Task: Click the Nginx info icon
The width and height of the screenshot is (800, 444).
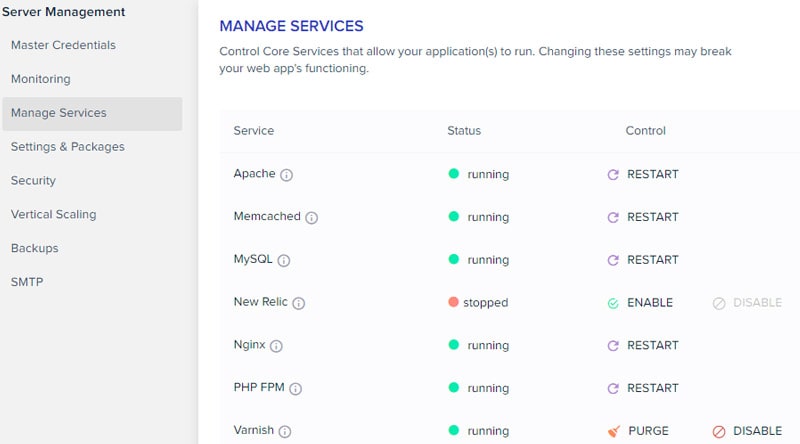Action: 276,347
